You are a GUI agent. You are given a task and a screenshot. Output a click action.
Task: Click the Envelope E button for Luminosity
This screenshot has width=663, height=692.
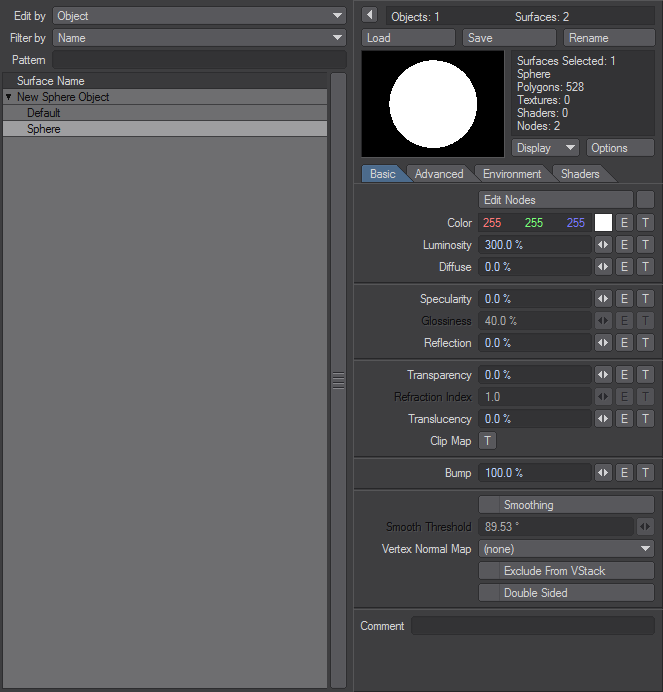(x=624, y=245)
